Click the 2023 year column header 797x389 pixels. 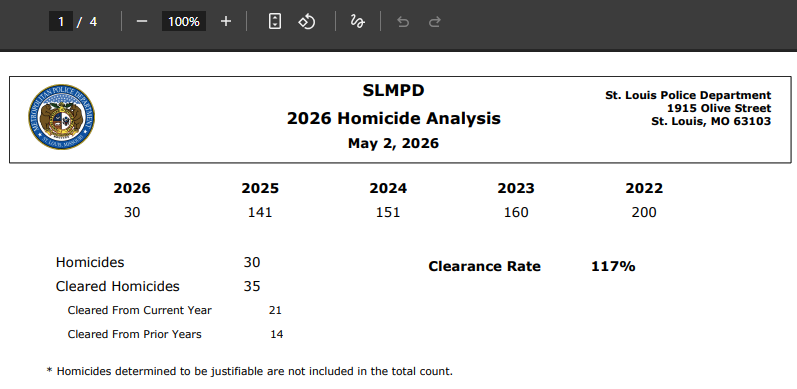point(516,188)
